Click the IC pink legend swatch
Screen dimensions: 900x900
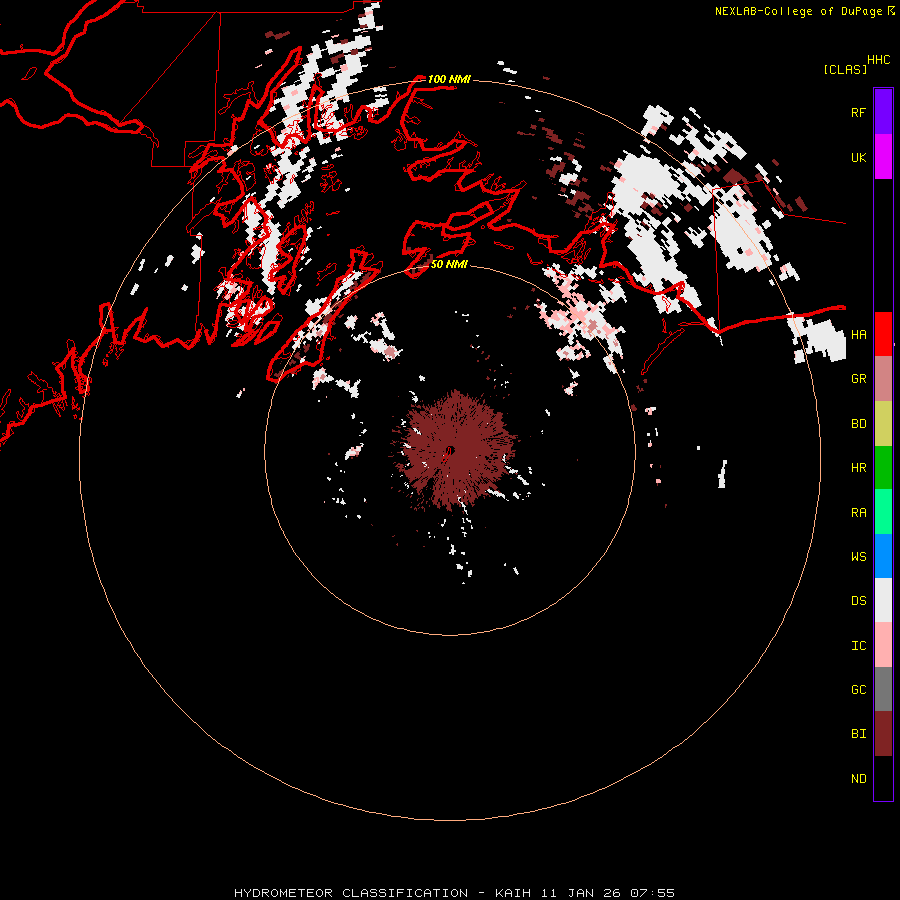(883, 645)
